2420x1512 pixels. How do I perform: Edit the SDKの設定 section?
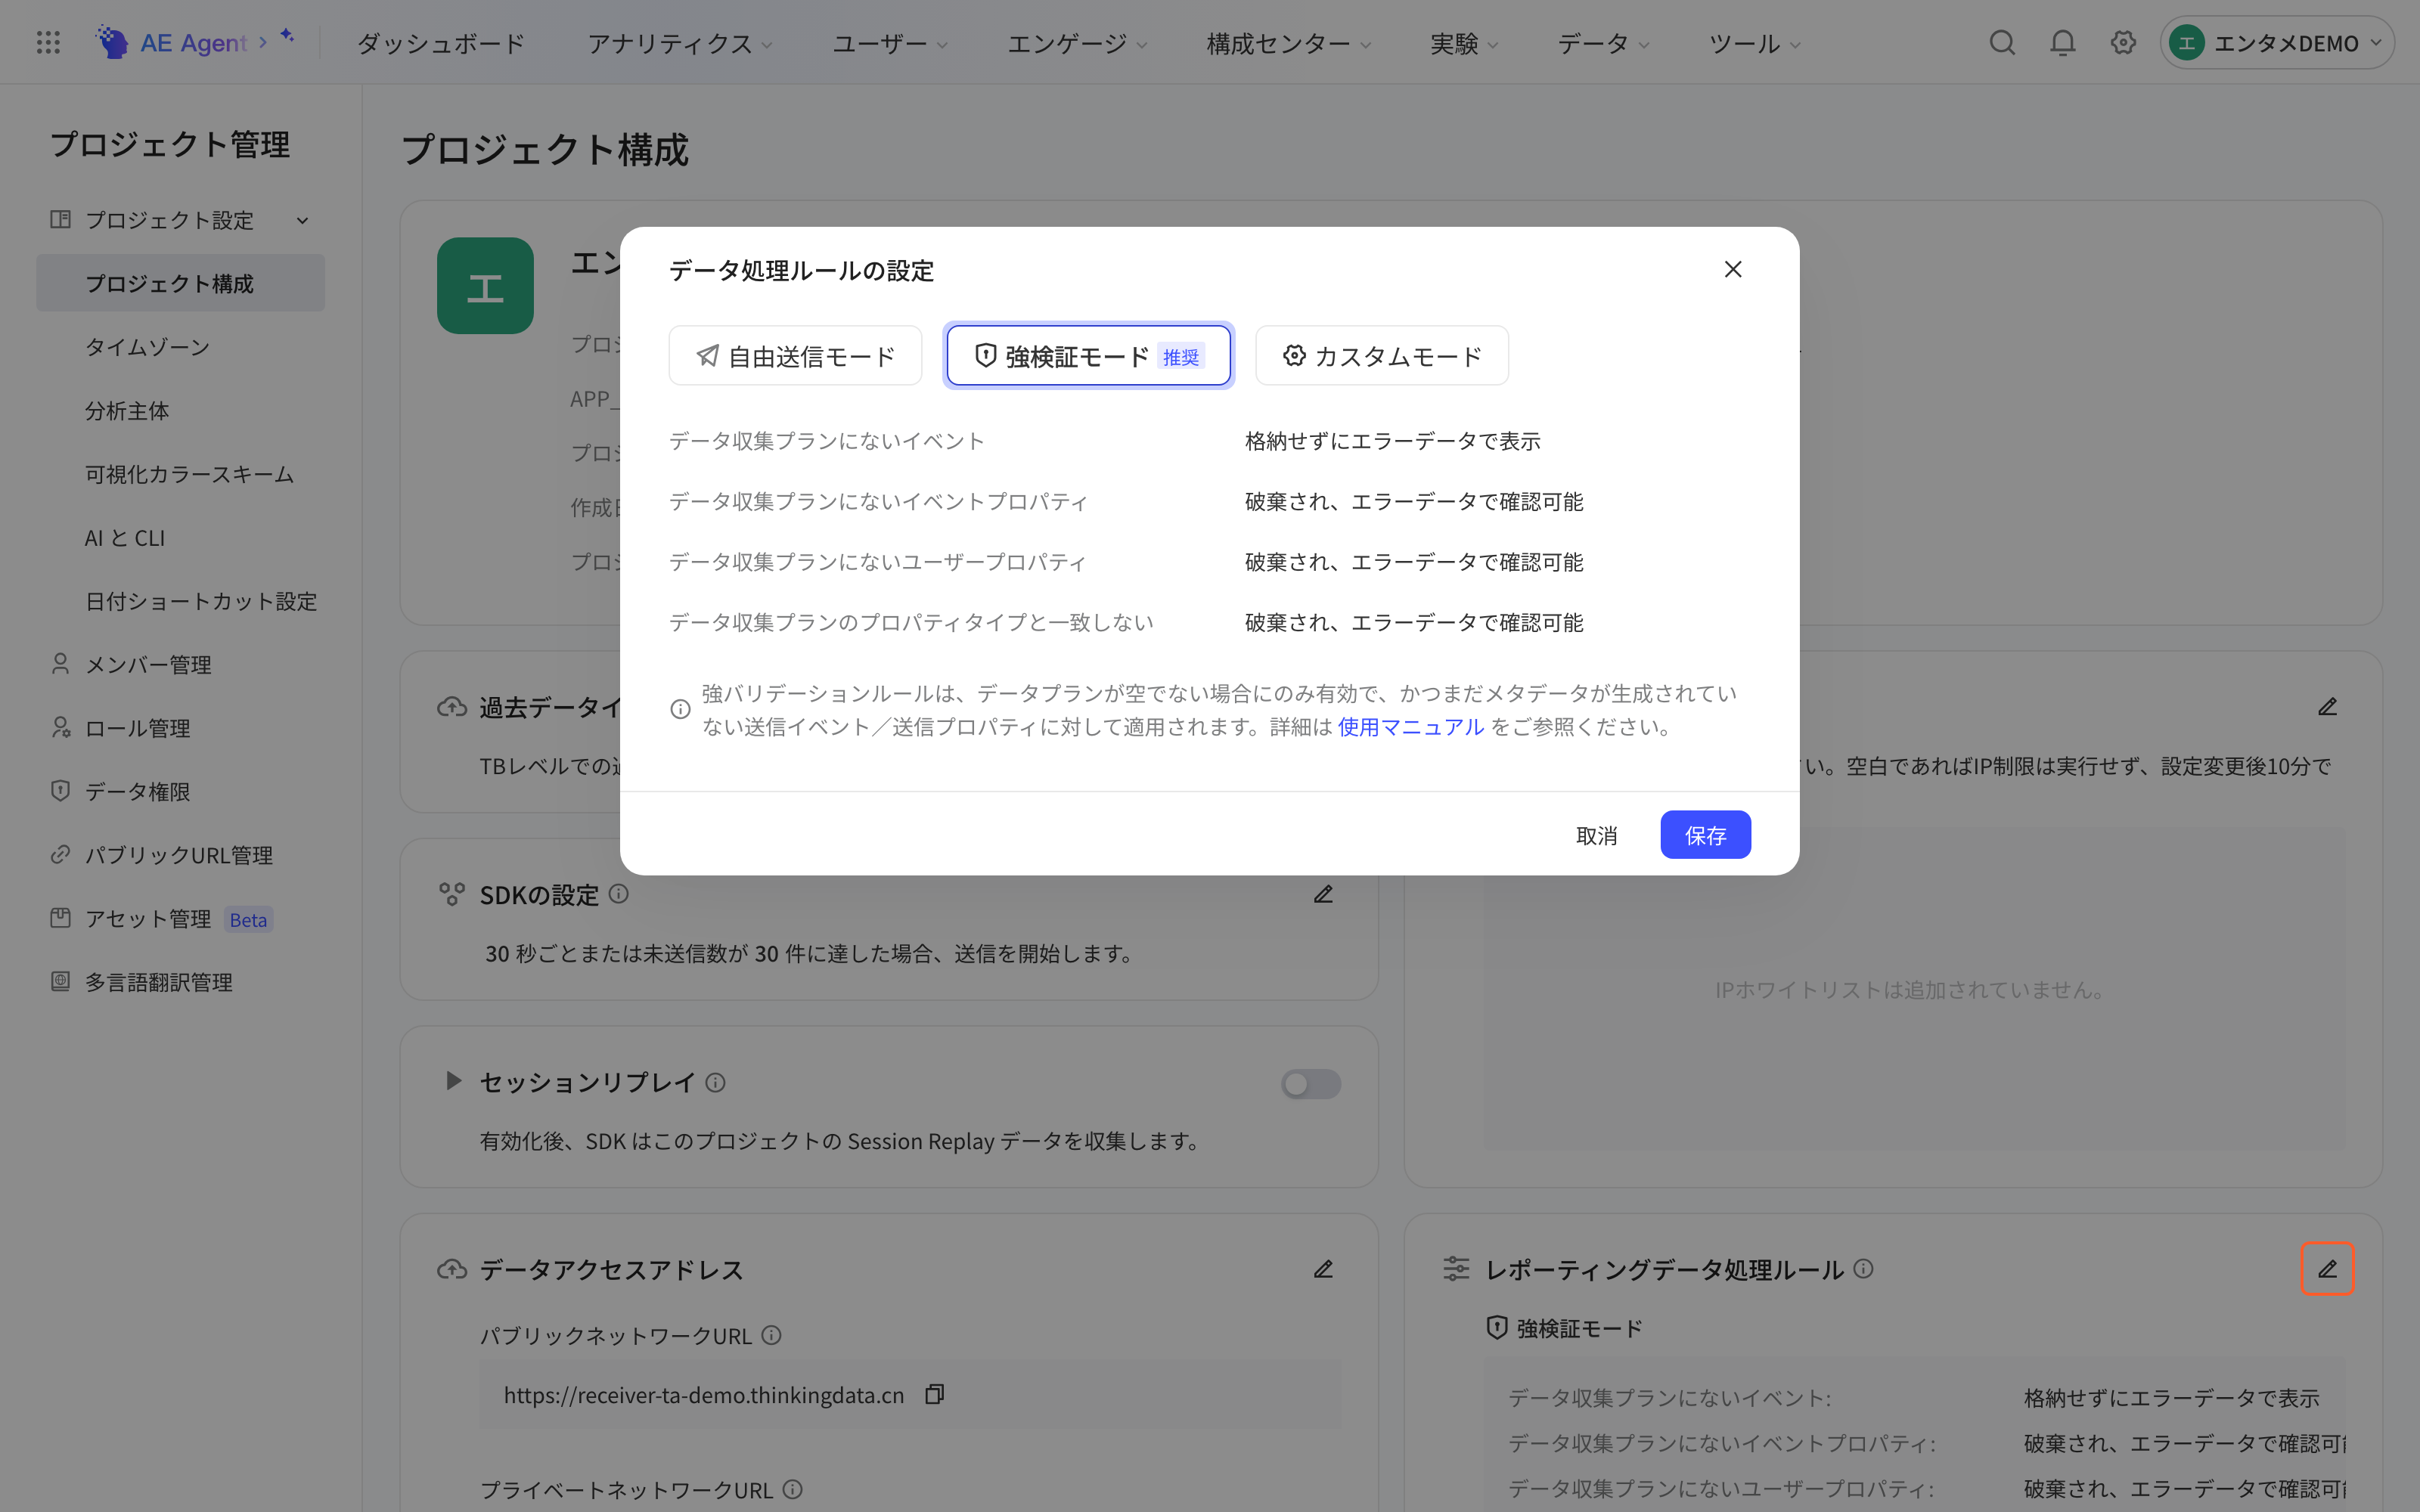click(x=1323, y=894)
